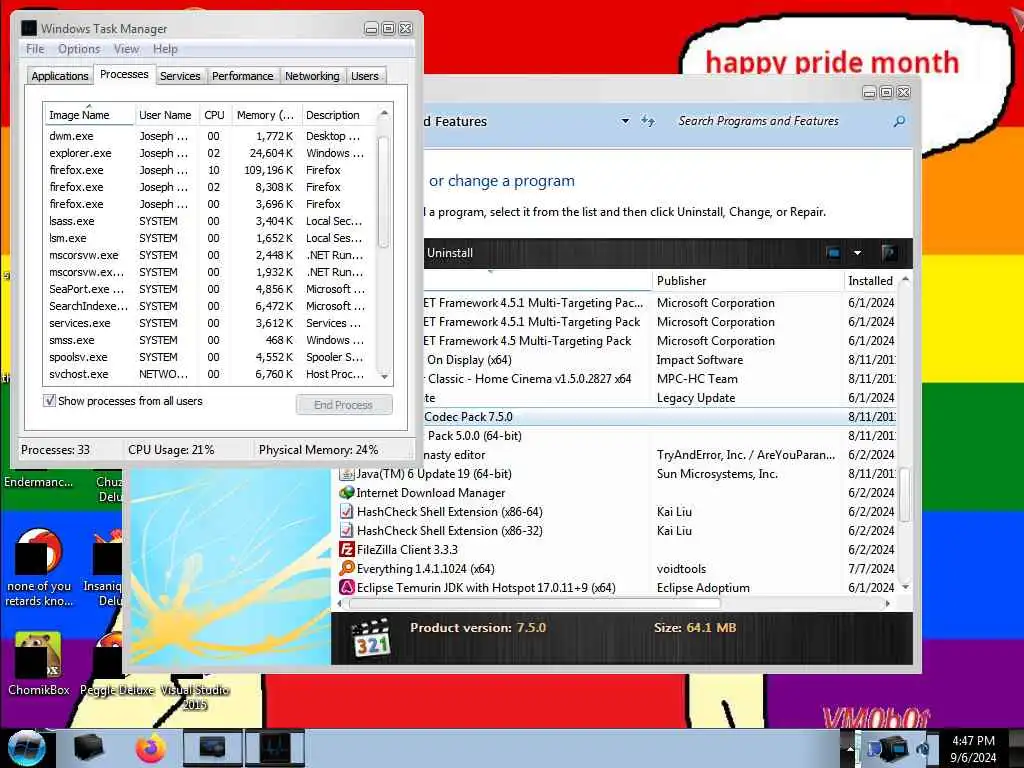This screenshot has height=768, width=1024.
Task: Toggle Show processes from all users
Action: click(50, 400)
